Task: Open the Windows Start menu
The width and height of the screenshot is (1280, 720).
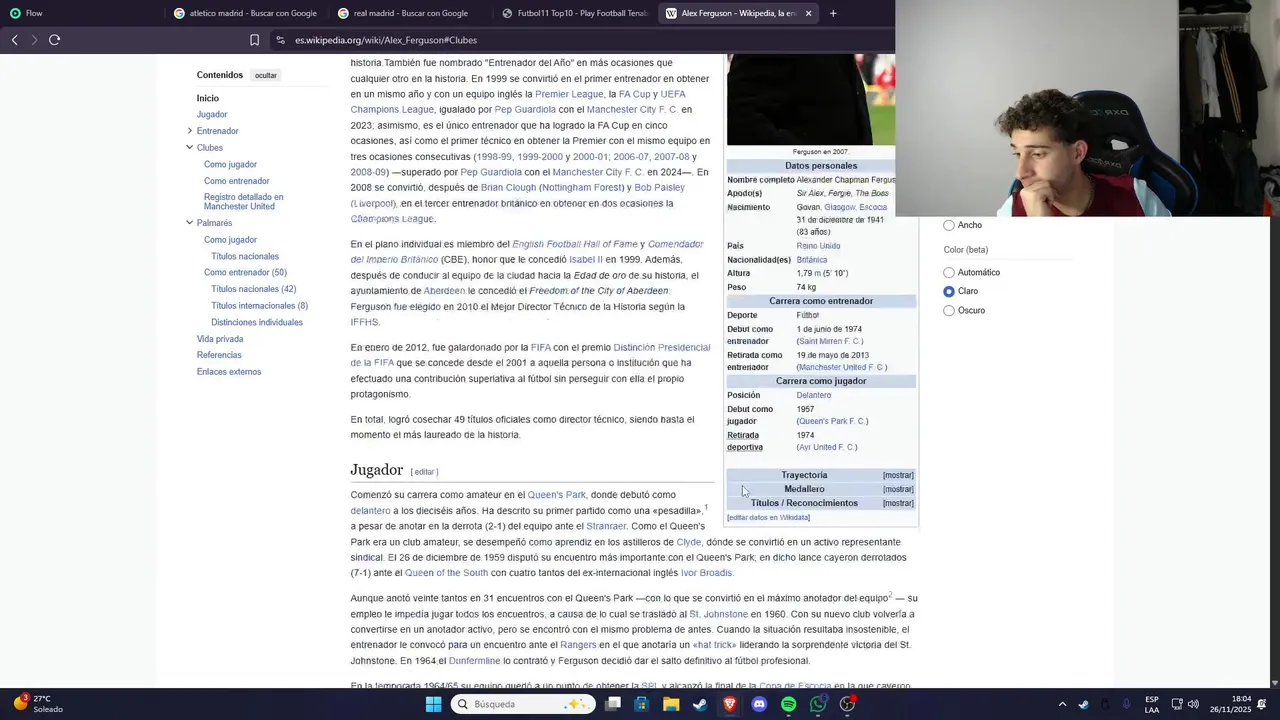Action: 433,704
